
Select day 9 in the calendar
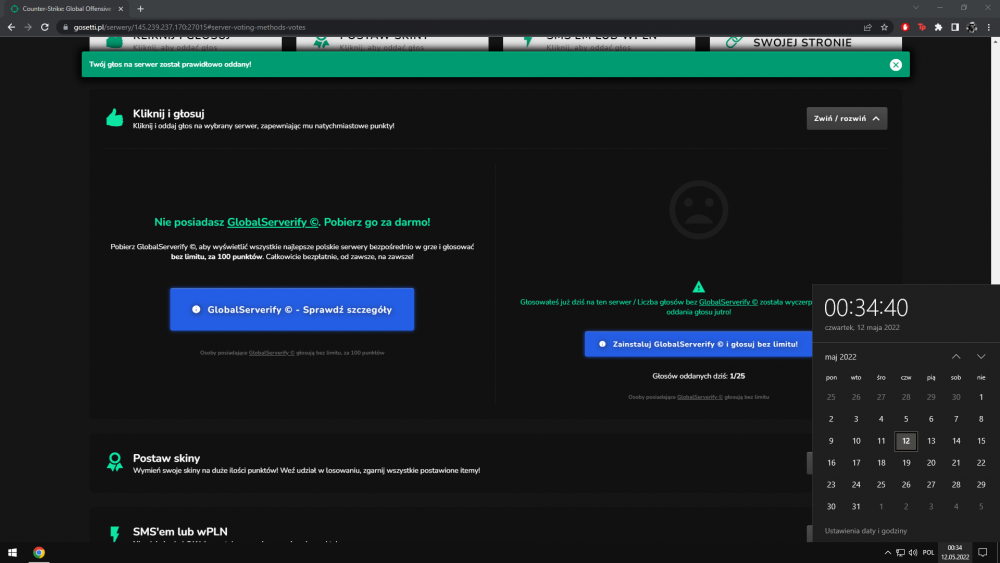point(831,441)
